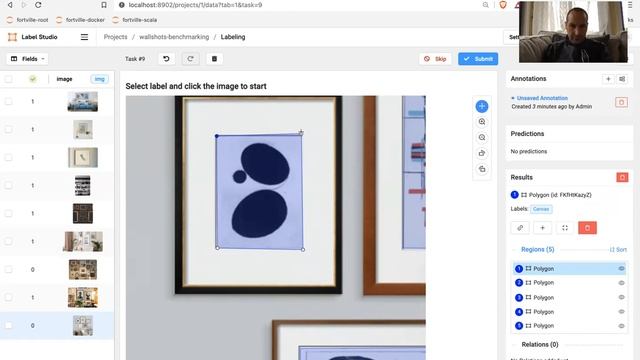Screen dimensions: 640x360
Task: Select the blue move/add tool in image toolbar
Action: (x=482, y=106)
